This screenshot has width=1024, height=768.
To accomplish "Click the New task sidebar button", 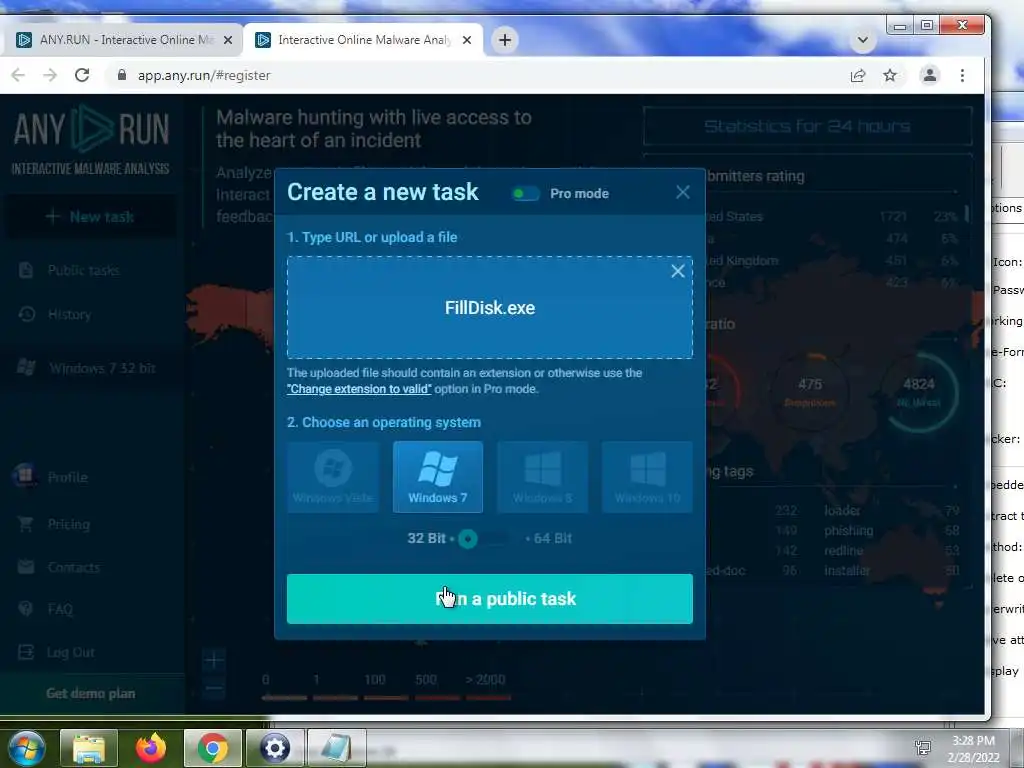I will [x=91, y=217].
